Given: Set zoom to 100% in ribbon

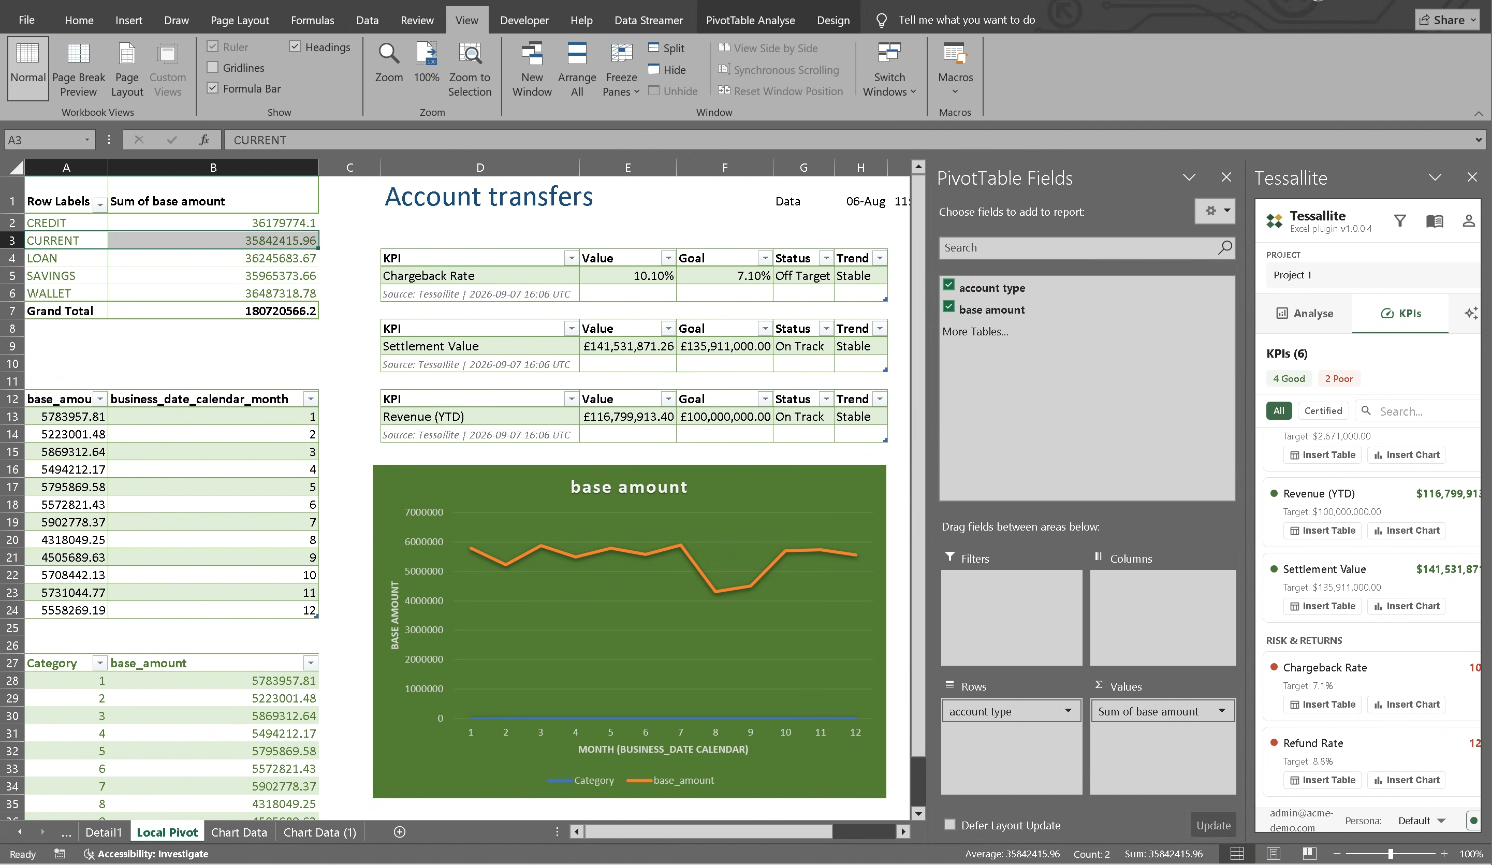Looking at the screenshot, I should (x=427, y=62).
